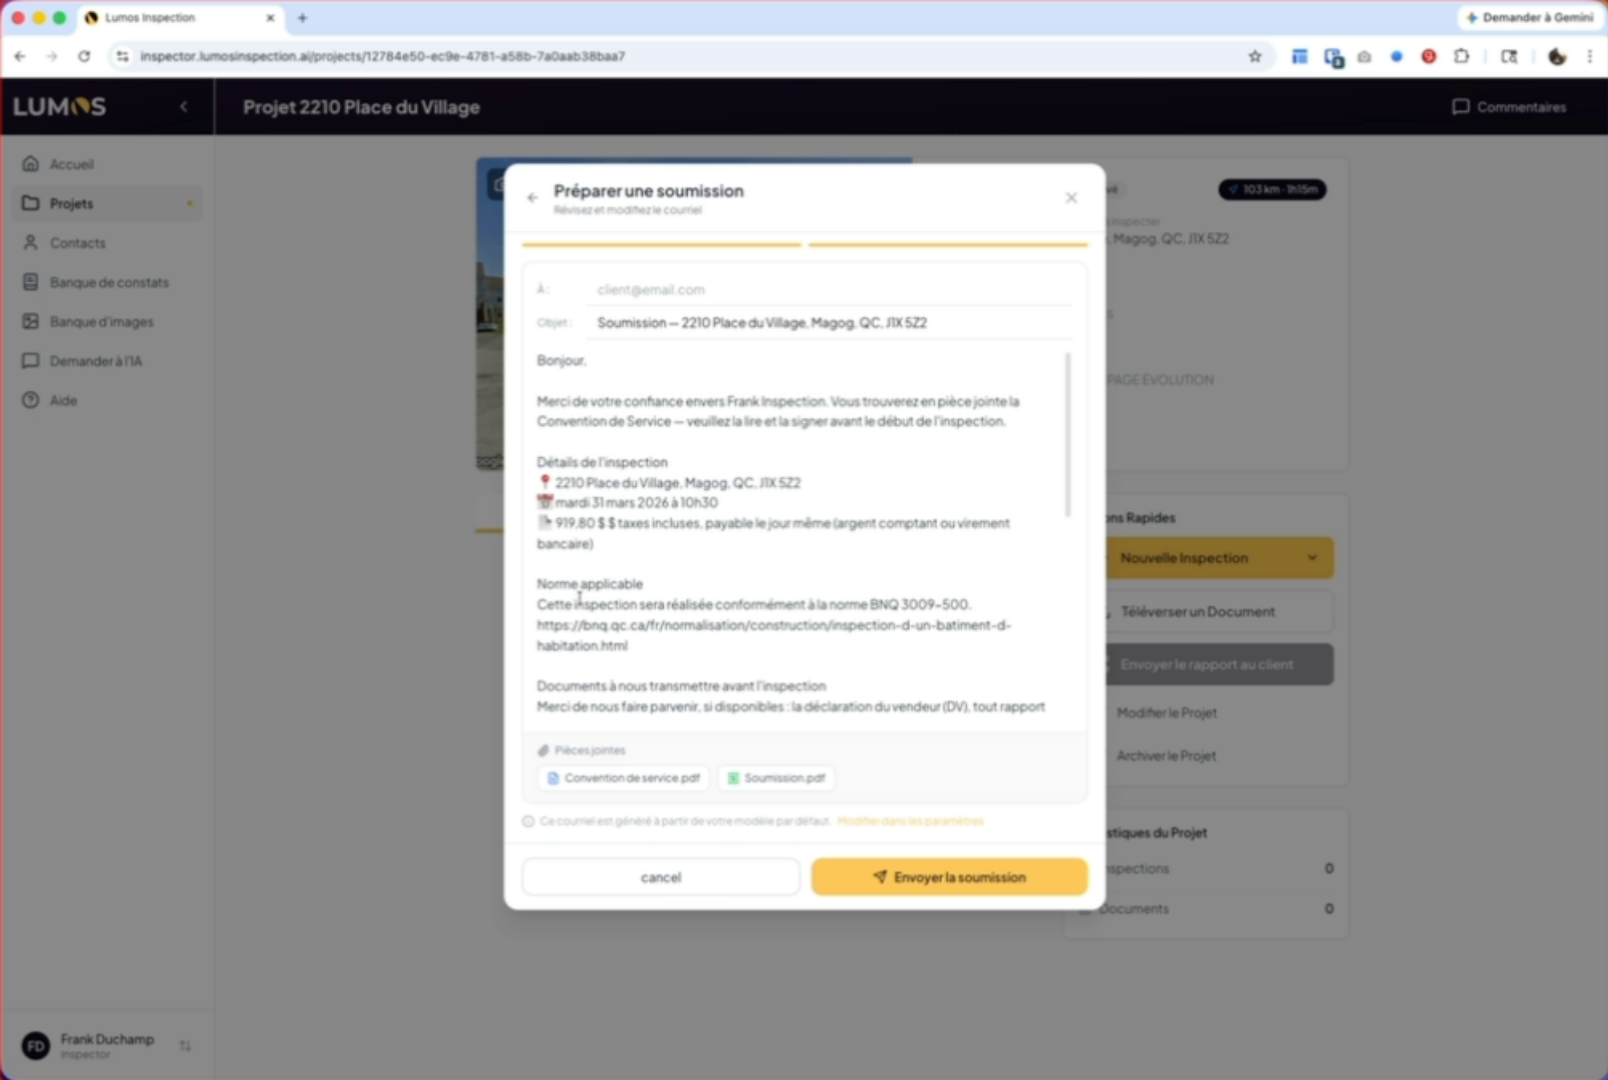
Task: Click Modifier le Projet
Action: pyautogui.click(x=1167, y=713)
